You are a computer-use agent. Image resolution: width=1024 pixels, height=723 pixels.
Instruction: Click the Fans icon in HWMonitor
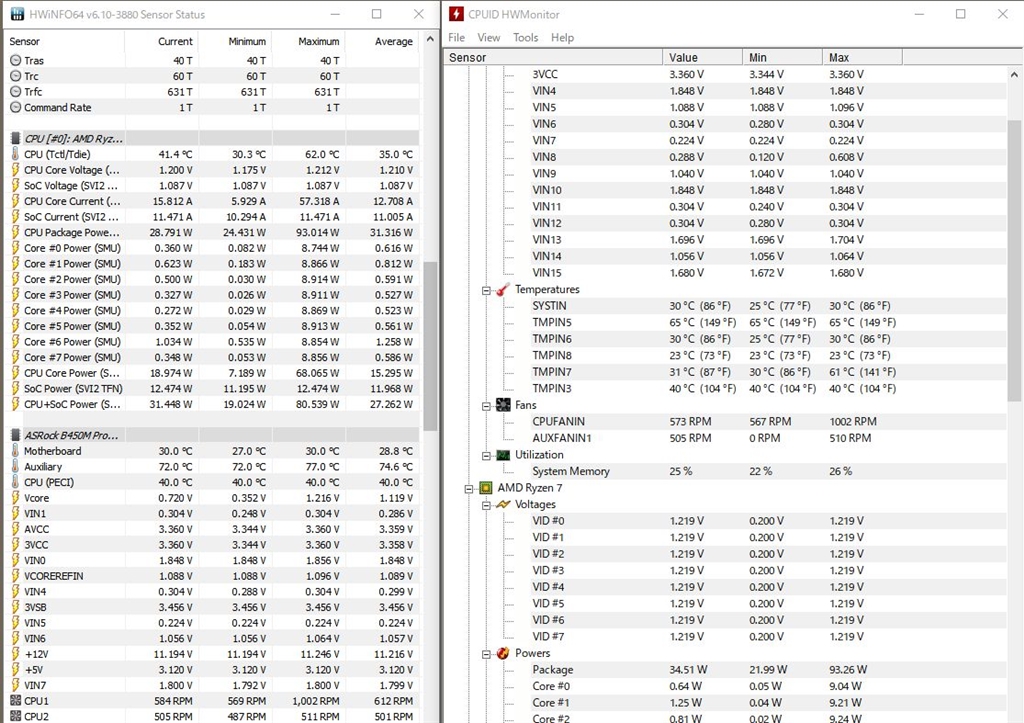[503, 405]
